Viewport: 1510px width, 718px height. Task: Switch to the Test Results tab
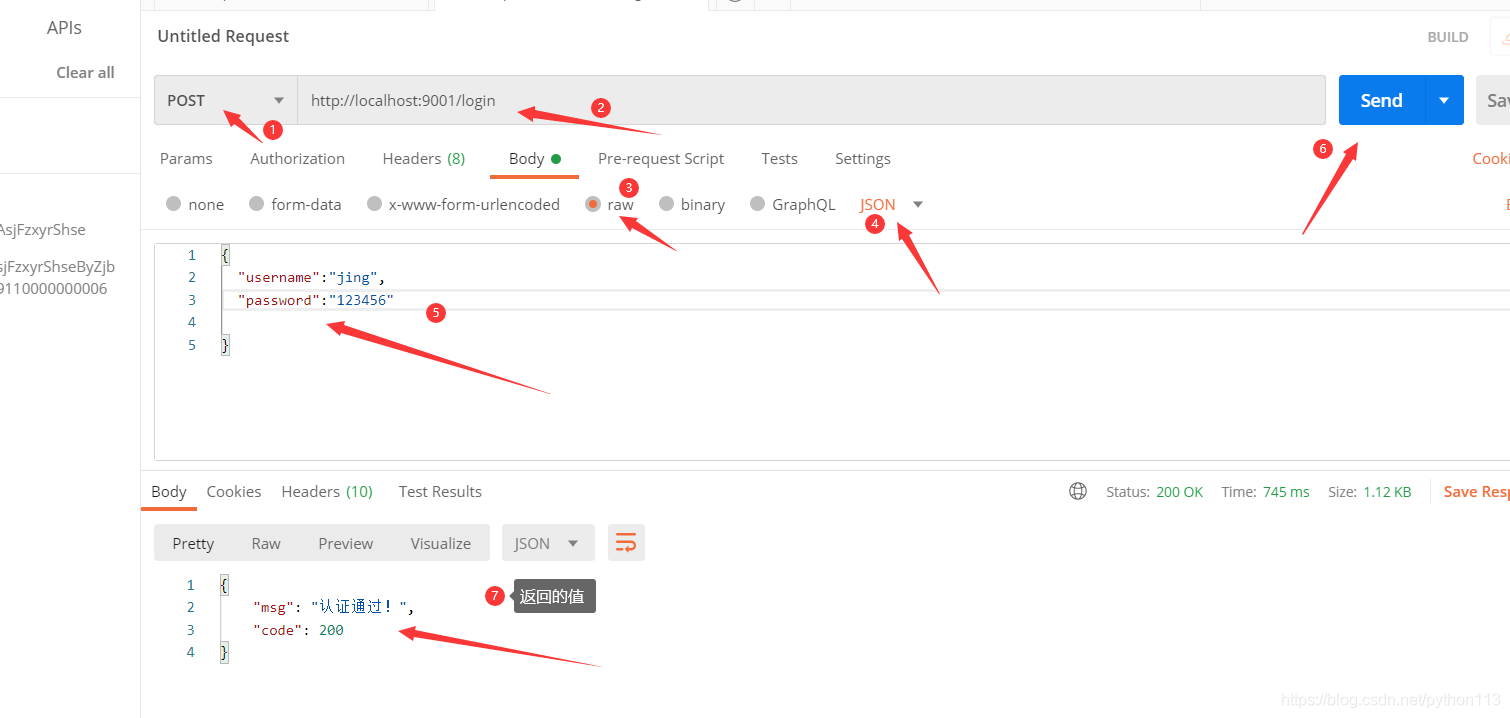tap(440, 491)
